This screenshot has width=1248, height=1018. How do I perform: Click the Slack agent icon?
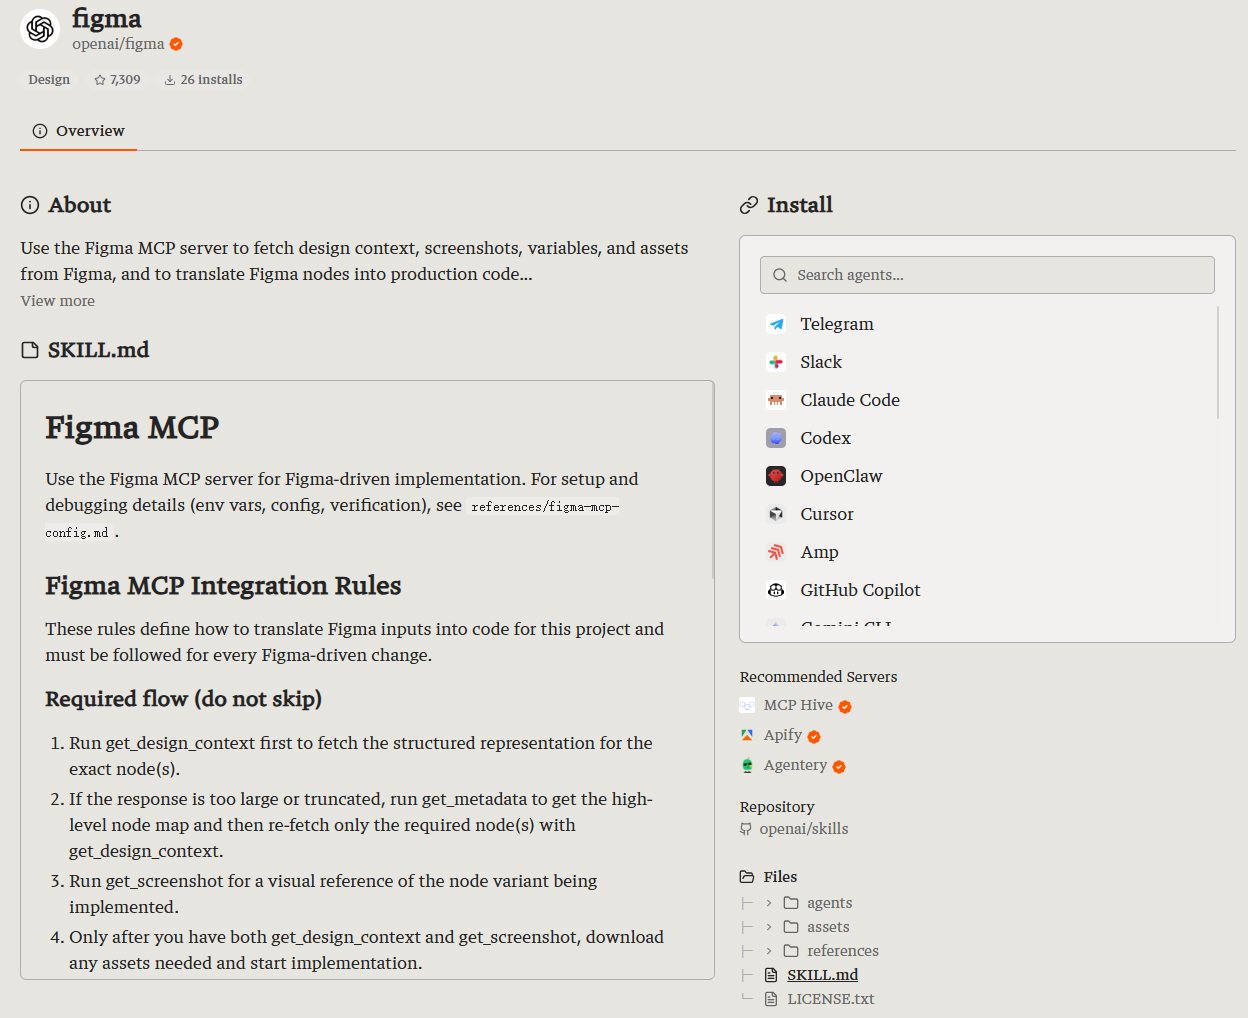[776, 362]
